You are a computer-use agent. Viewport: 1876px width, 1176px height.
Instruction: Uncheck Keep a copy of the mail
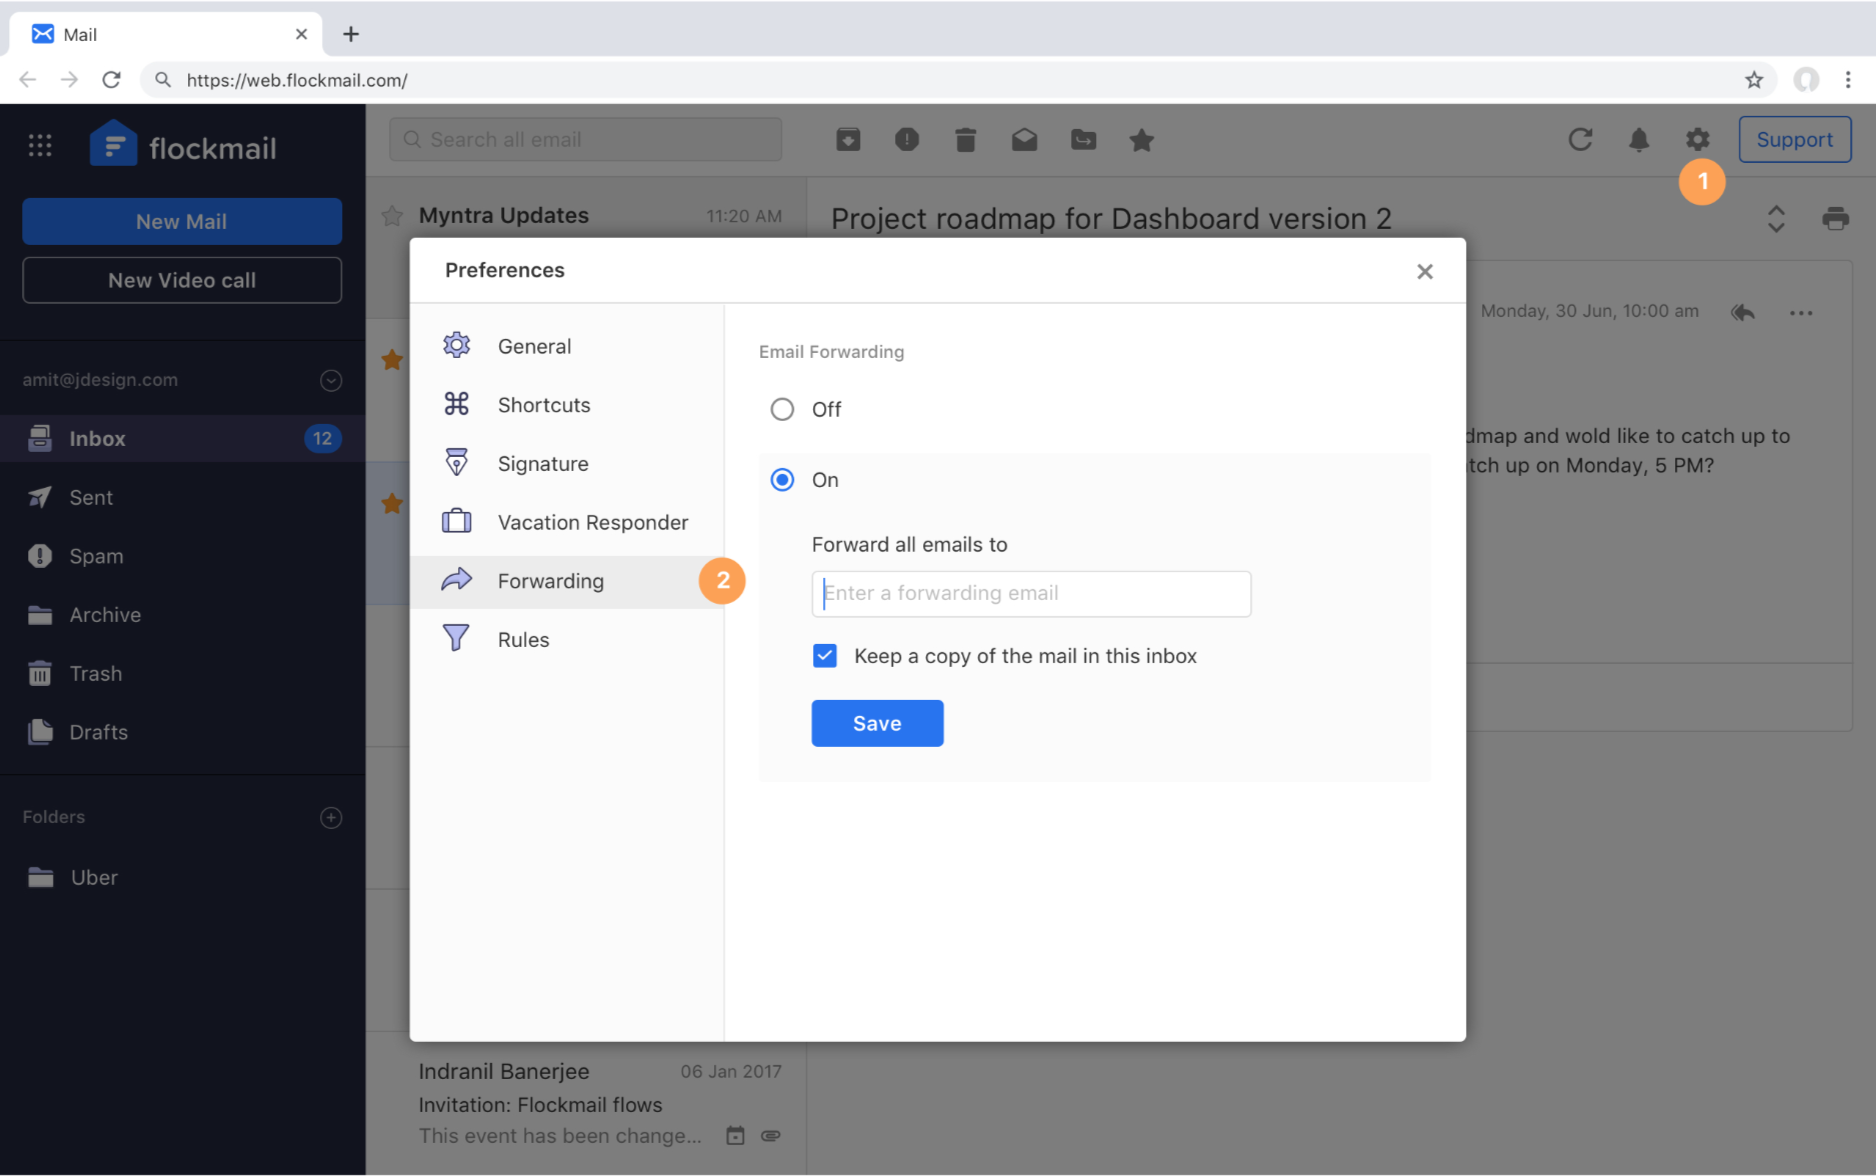(825, 656)
